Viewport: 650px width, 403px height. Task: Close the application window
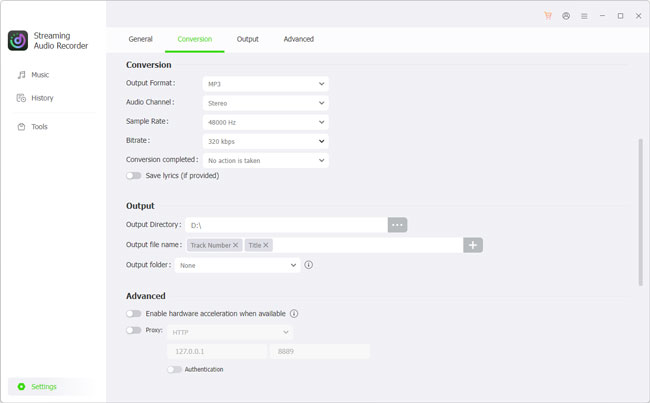638,16
